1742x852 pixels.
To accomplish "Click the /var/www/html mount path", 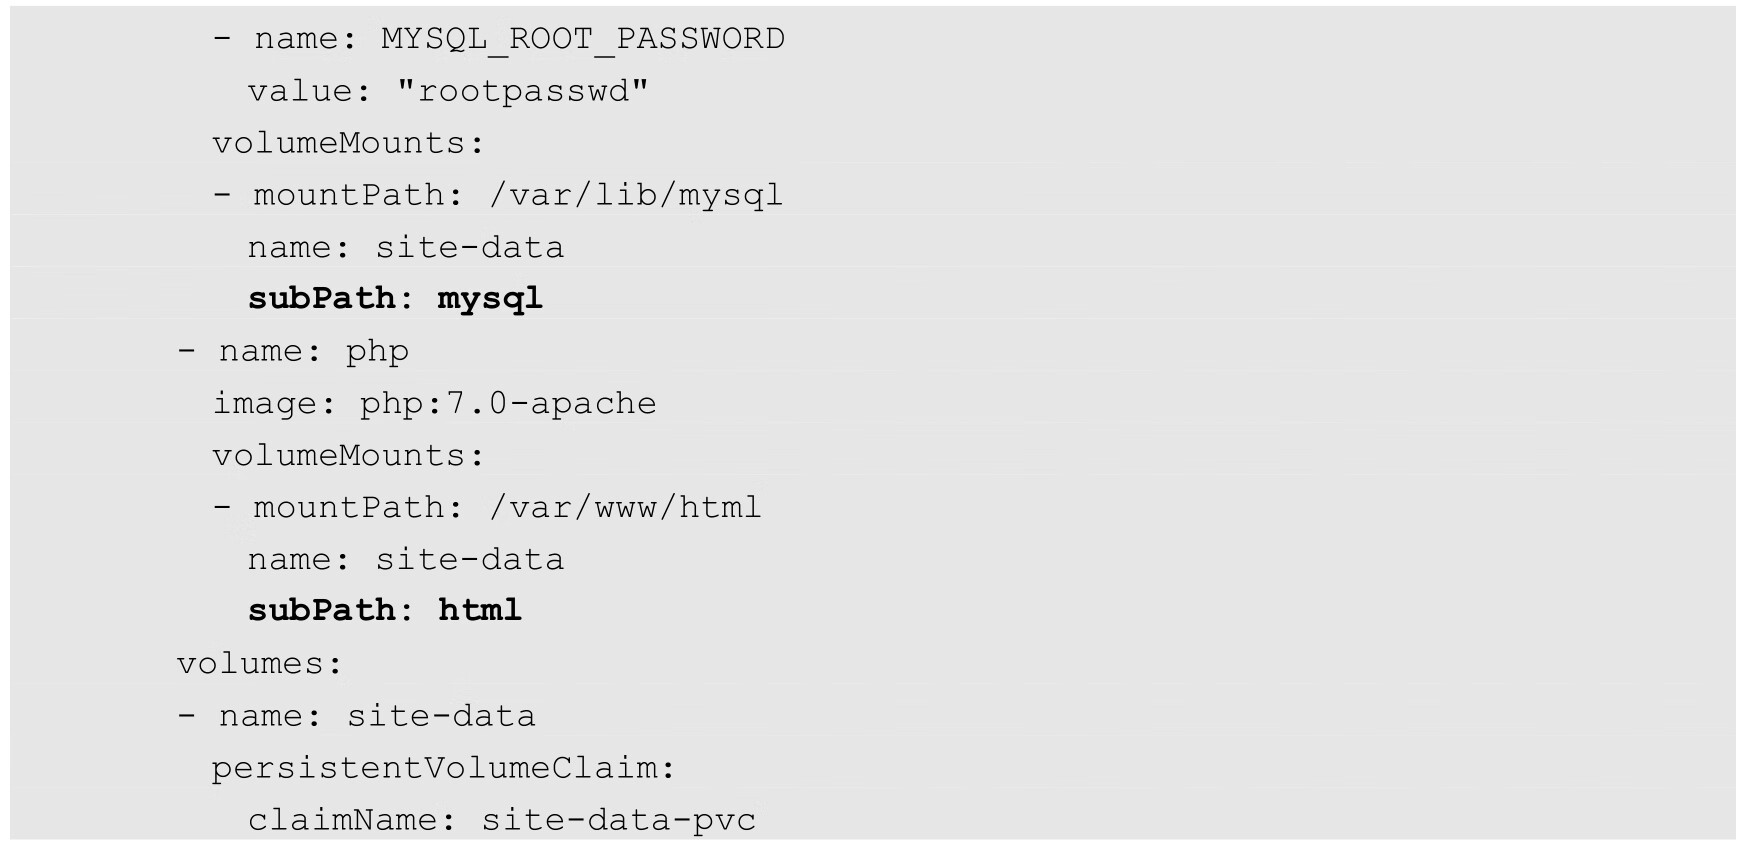I will click(625, 507).
